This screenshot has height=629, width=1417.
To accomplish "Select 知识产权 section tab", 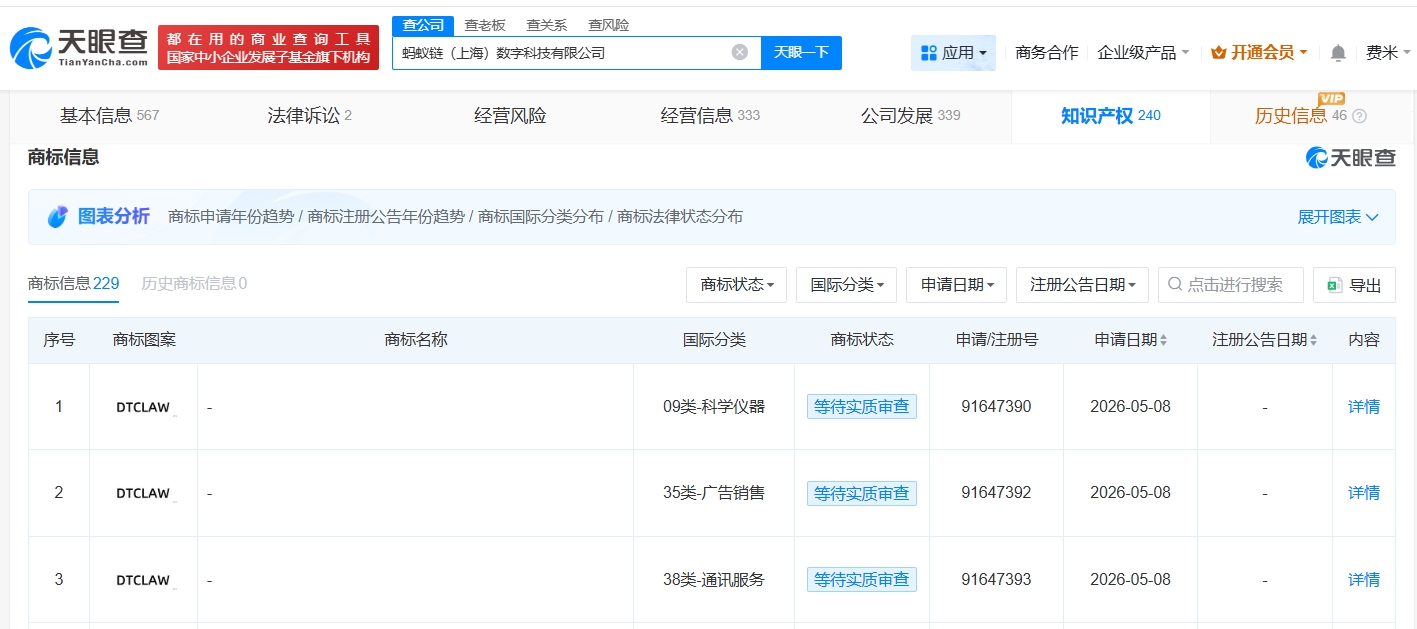I will click(1110, 116).
